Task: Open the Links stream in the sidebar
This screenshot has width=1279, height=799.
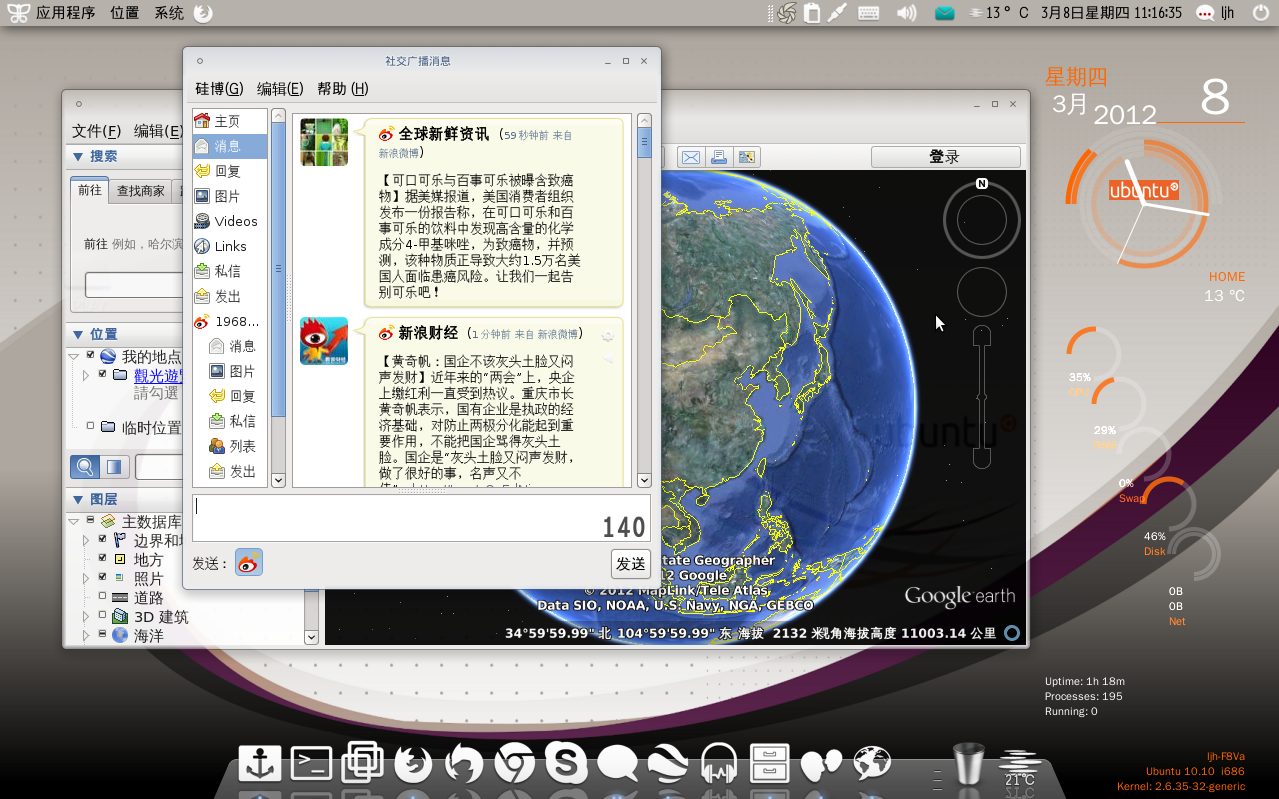Action: [x=229, y=246]
